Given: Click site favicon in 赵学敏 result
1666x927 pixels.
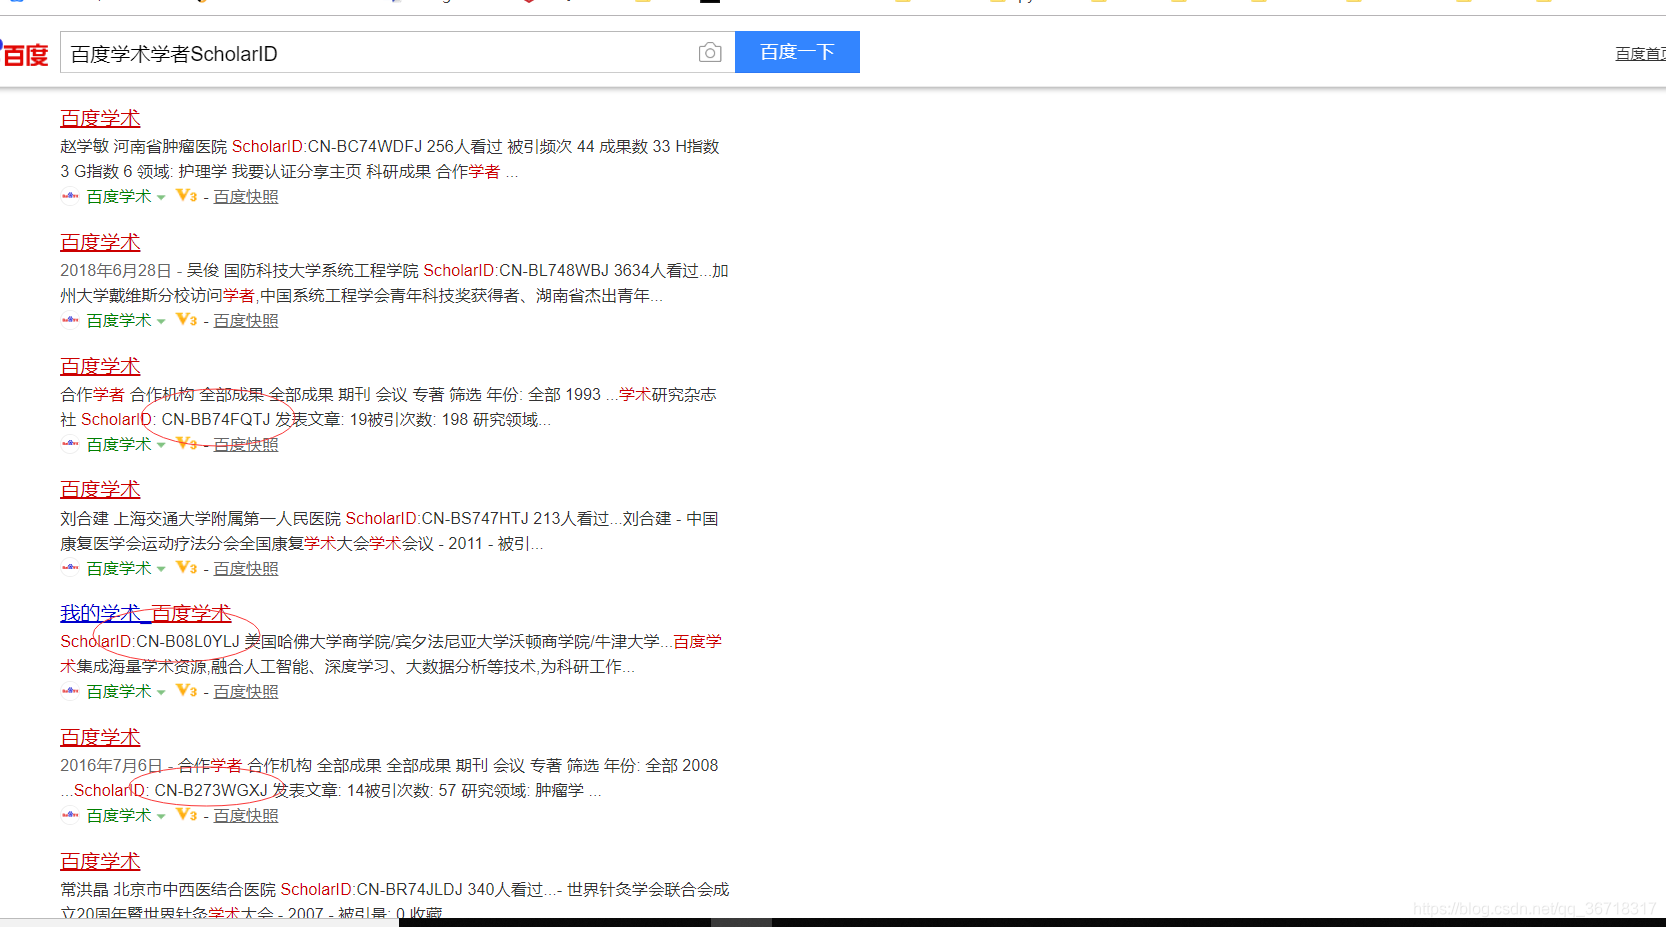Looking at the screenshot, I should (70, 196).
